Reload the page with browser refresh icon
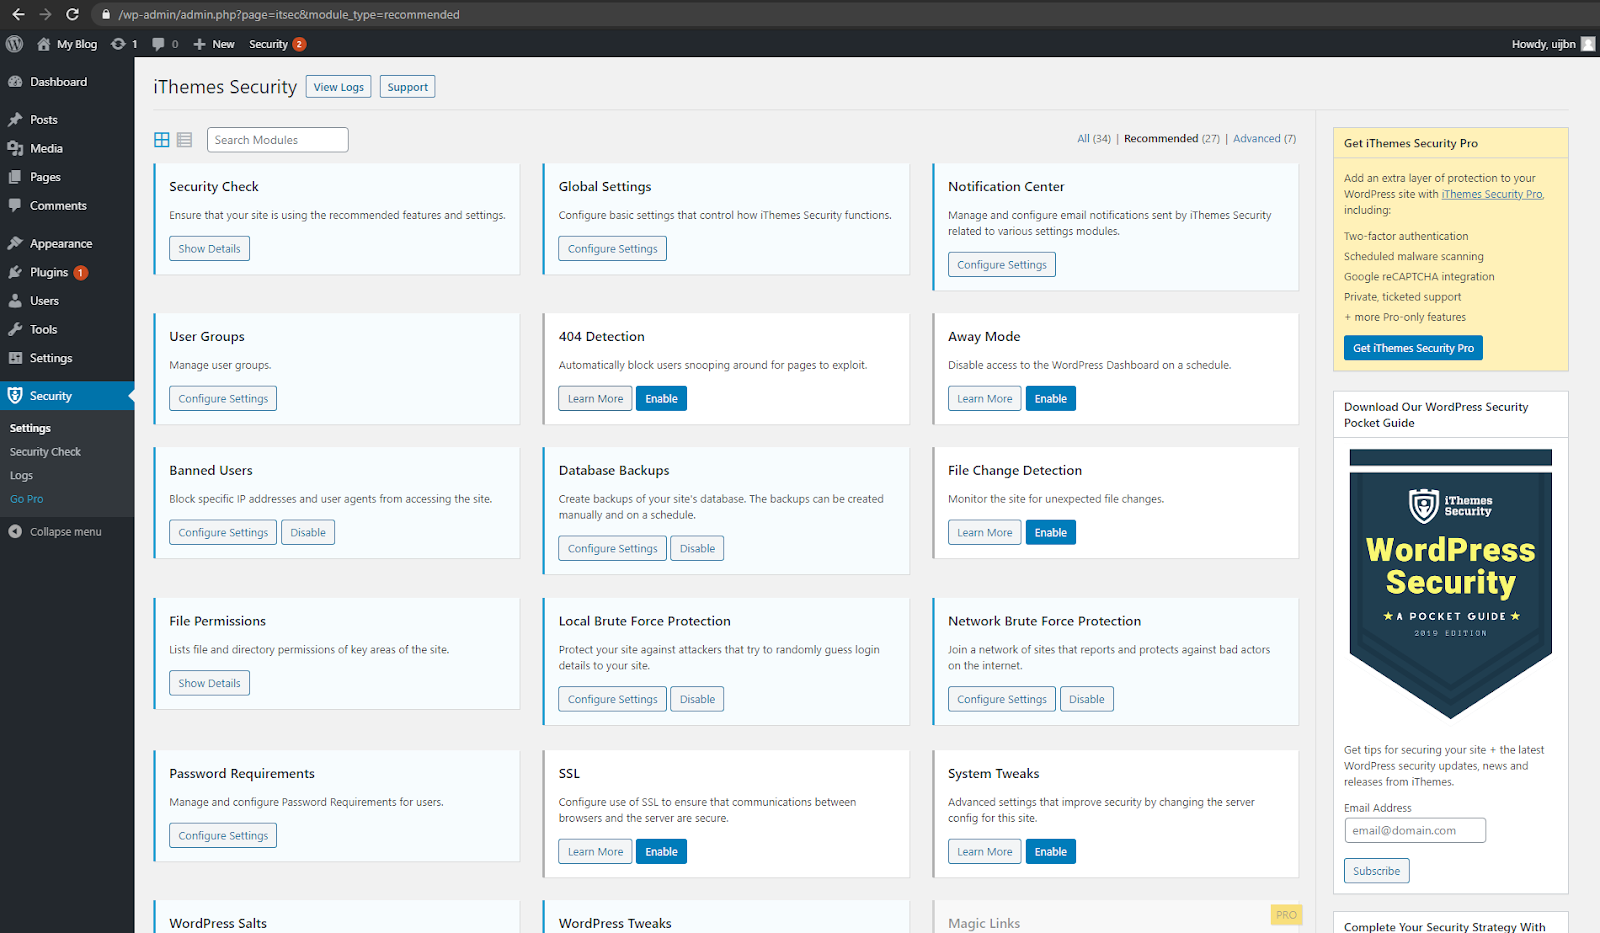The width and height of the screenshot is (1600, 933). [x=72, y=14]
